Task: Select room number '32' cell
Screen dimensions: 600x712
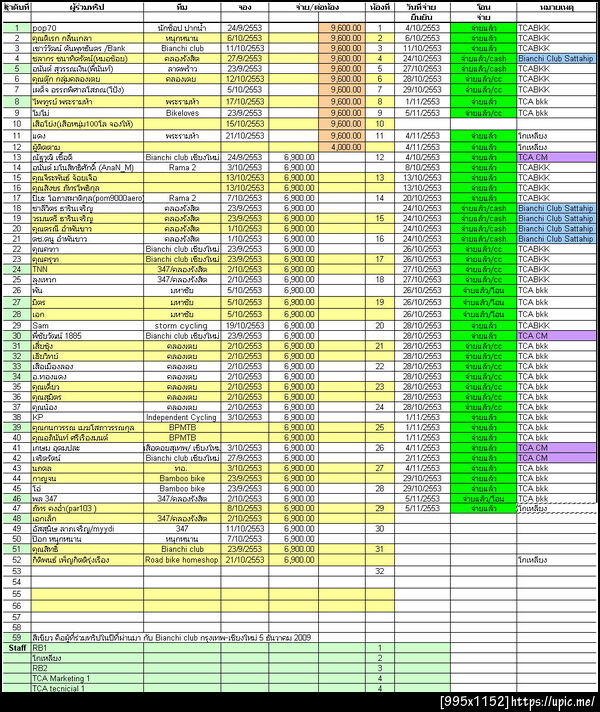Action: [x=380, y=571]
